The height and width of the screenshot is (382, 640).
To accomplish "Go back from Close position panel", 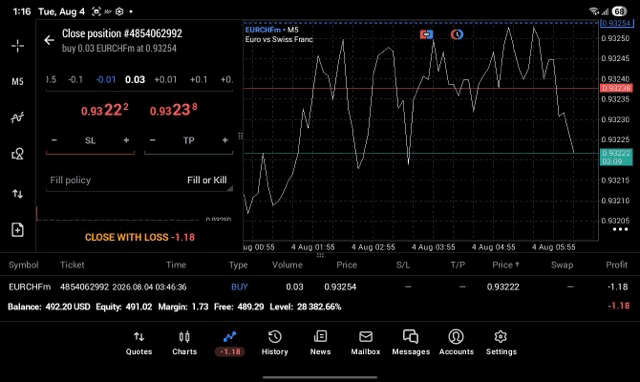I will tap(49, 40).
